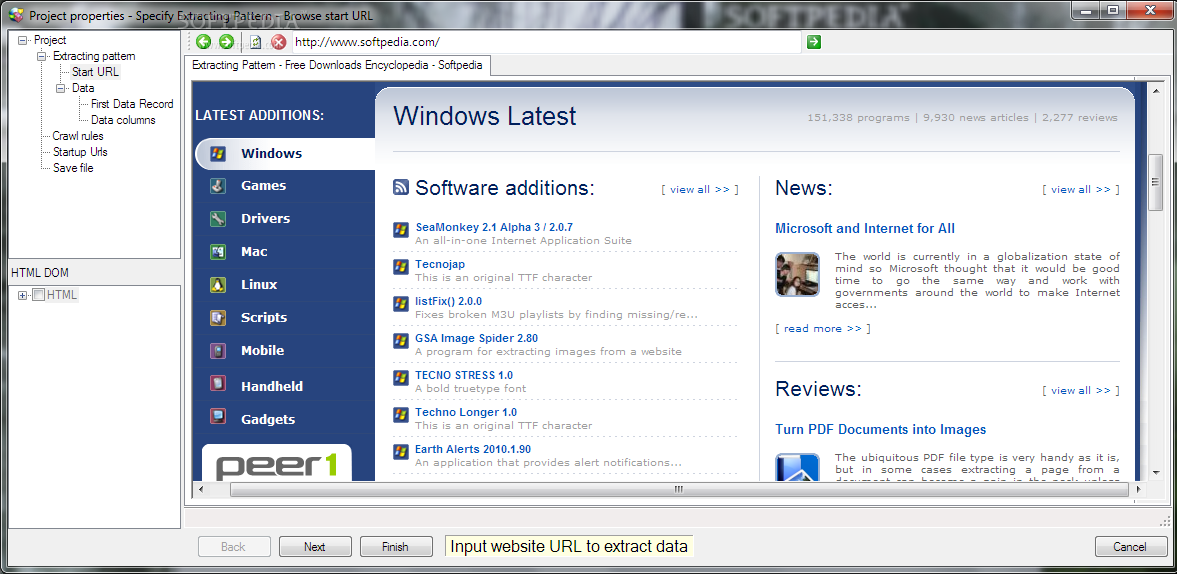Click the Windows icon beside Tecnojap entry
This screenshot has height=574, width=1177.
pos(401,266)
